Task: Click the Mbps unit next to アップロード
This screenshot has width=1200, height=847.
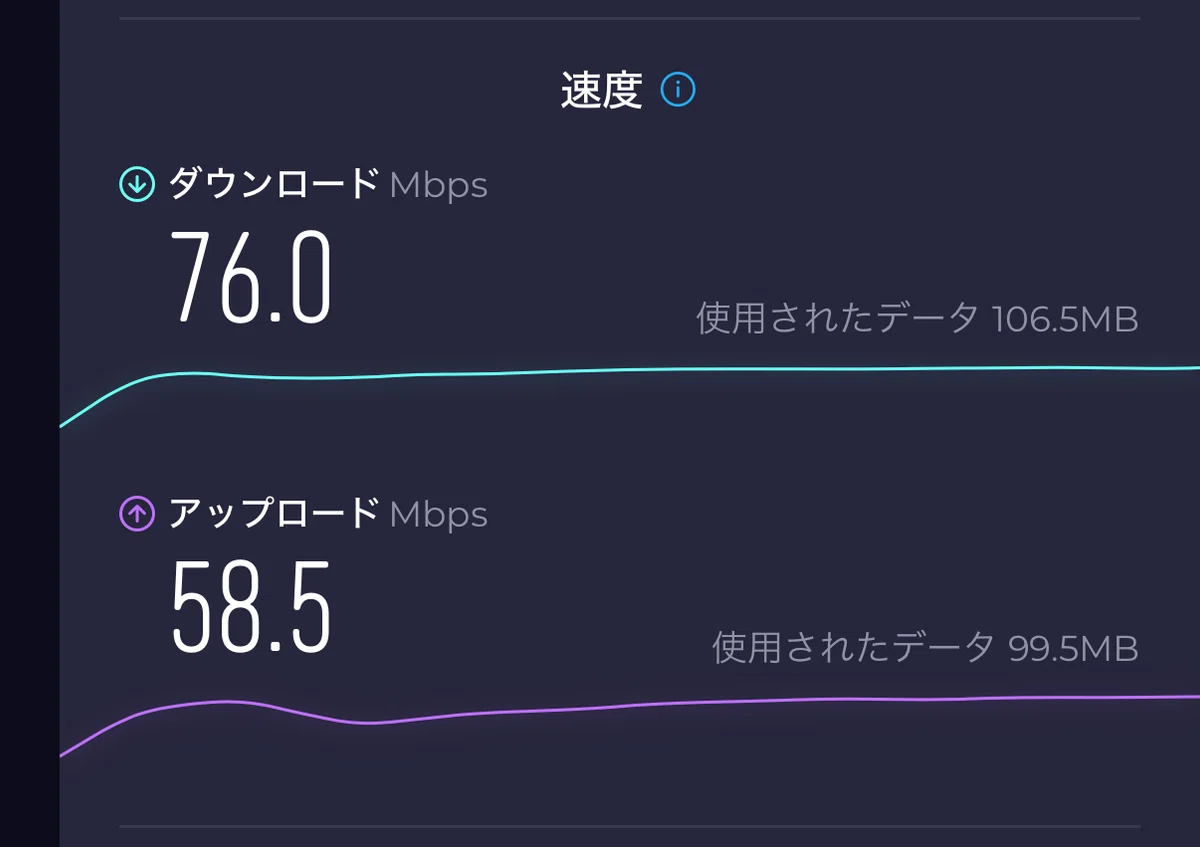Action: click(x=438, y=515)
